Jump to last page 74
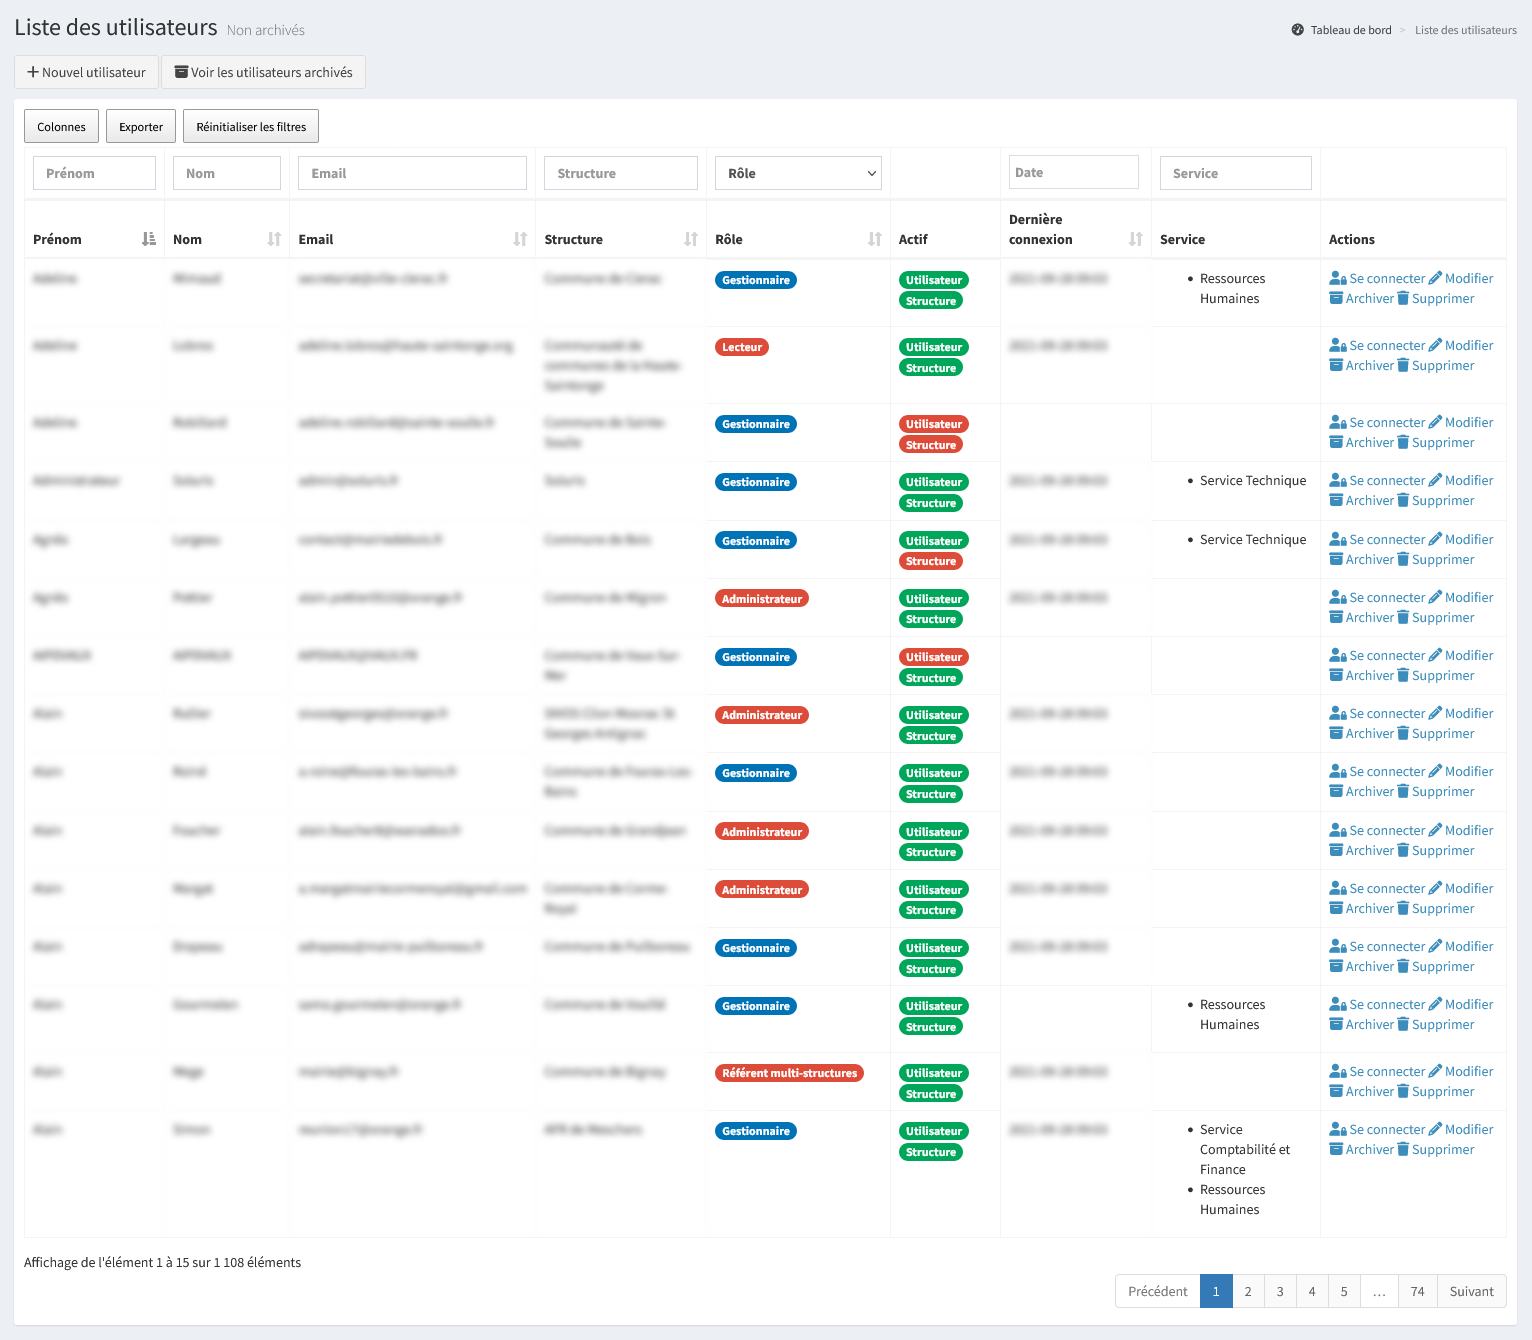Image resolution: width=1532 pixels, height=1340 pixels. (x=1417, y=1291)
